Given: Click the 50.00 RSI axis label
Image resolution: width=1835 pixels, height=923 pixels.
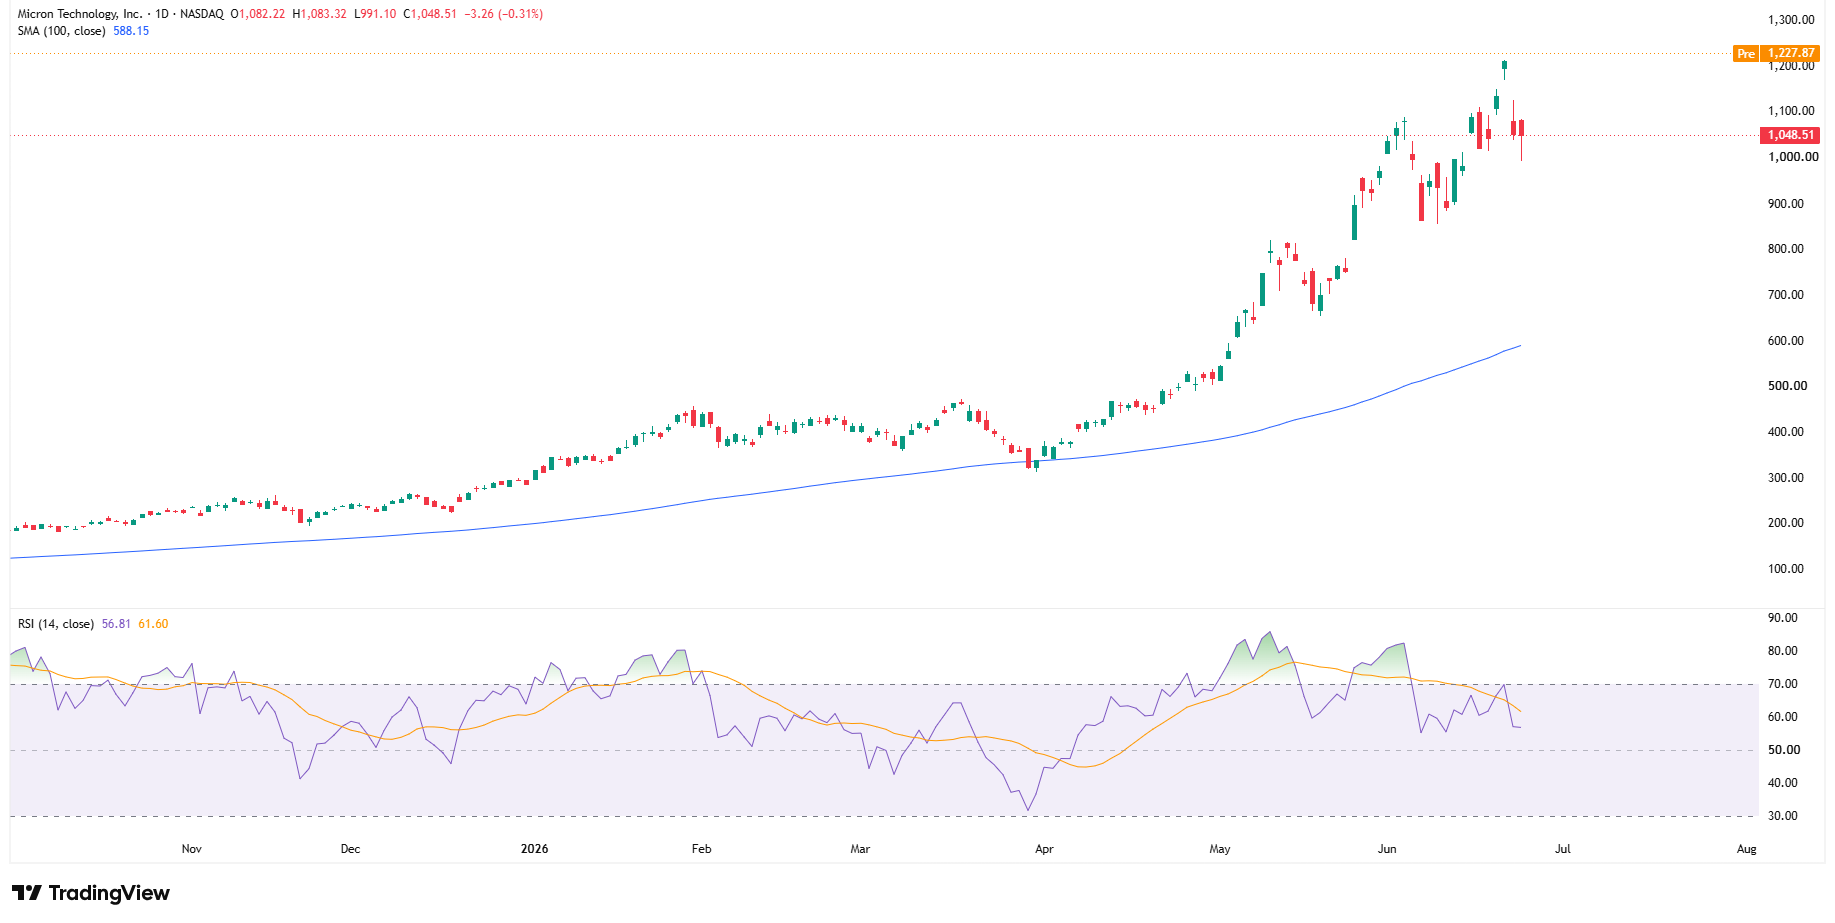Looking at the screenshot, I should click(1783, 750).
